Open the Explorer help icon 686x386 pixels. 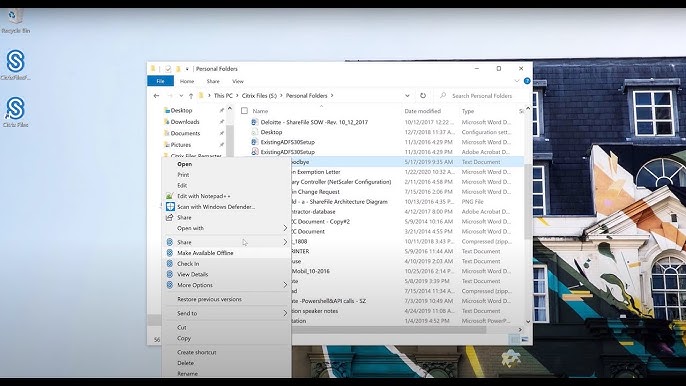coord(527,81)
